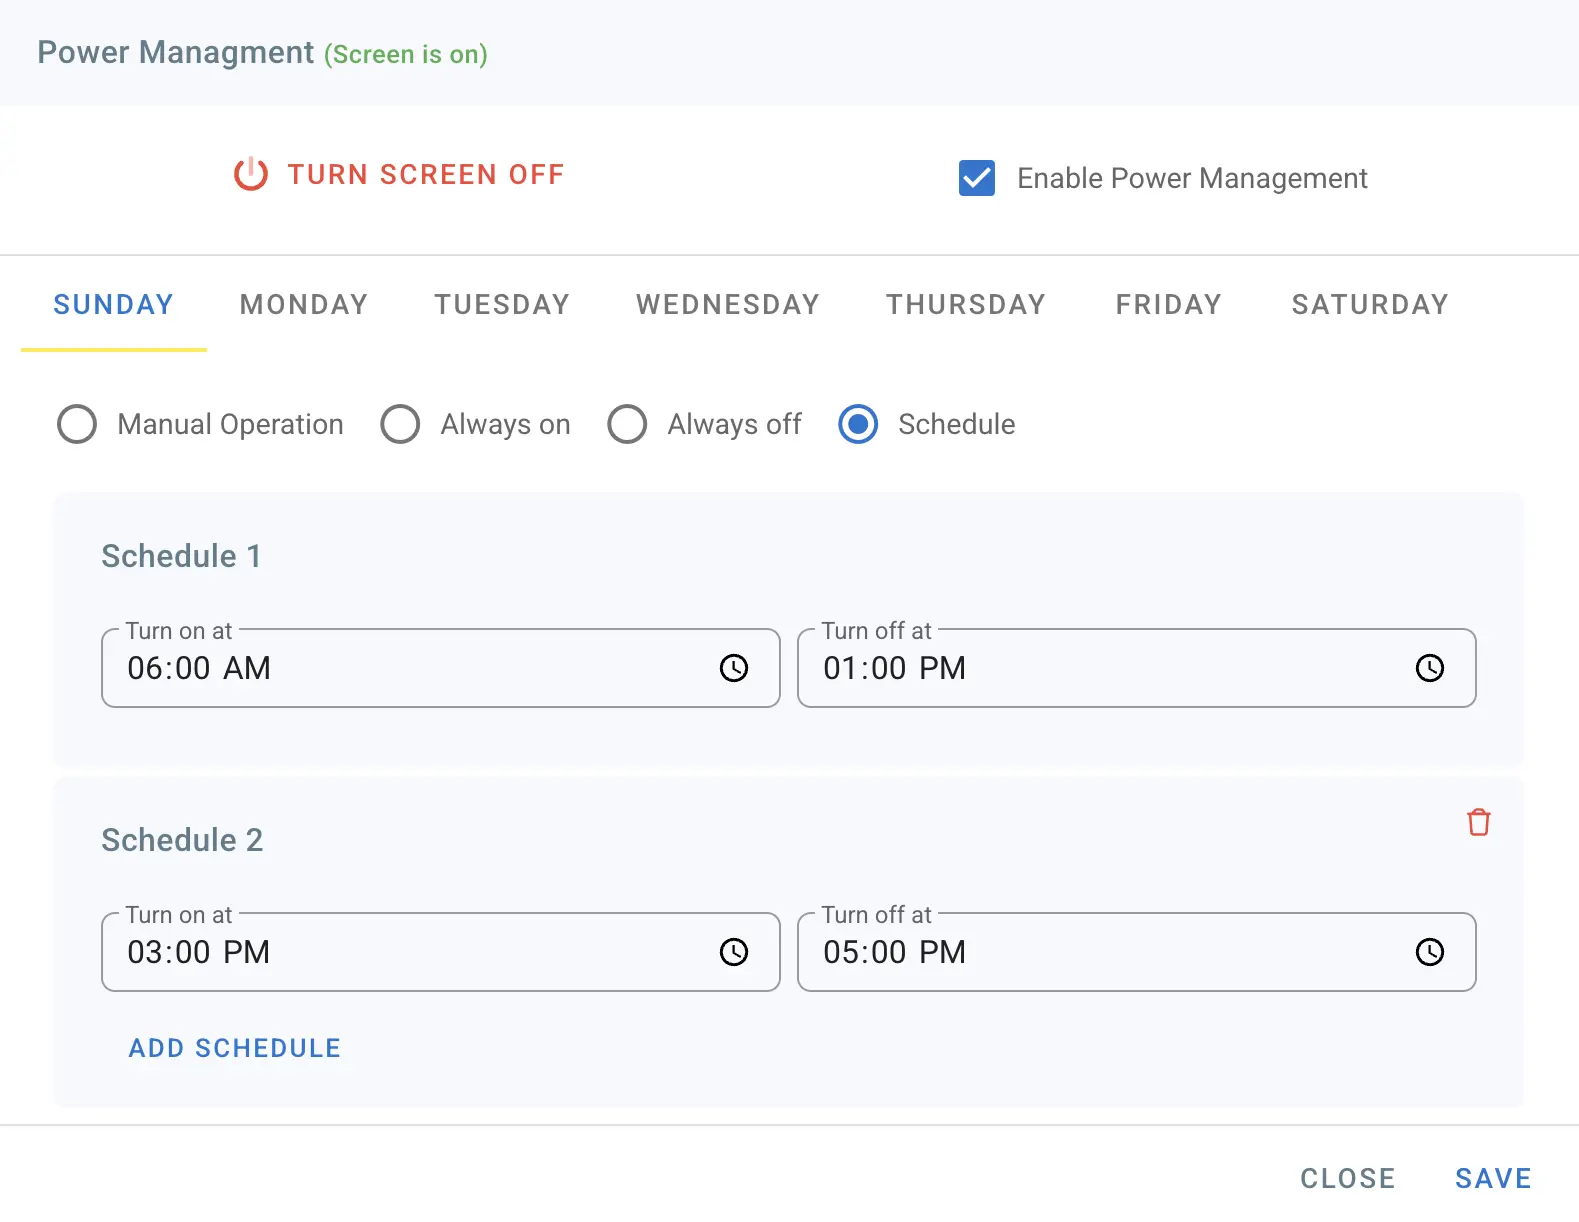The height and width of the screenshot is (1222, 1579).
Task: Switch to the Monday tab
Action: pos(304,304)
